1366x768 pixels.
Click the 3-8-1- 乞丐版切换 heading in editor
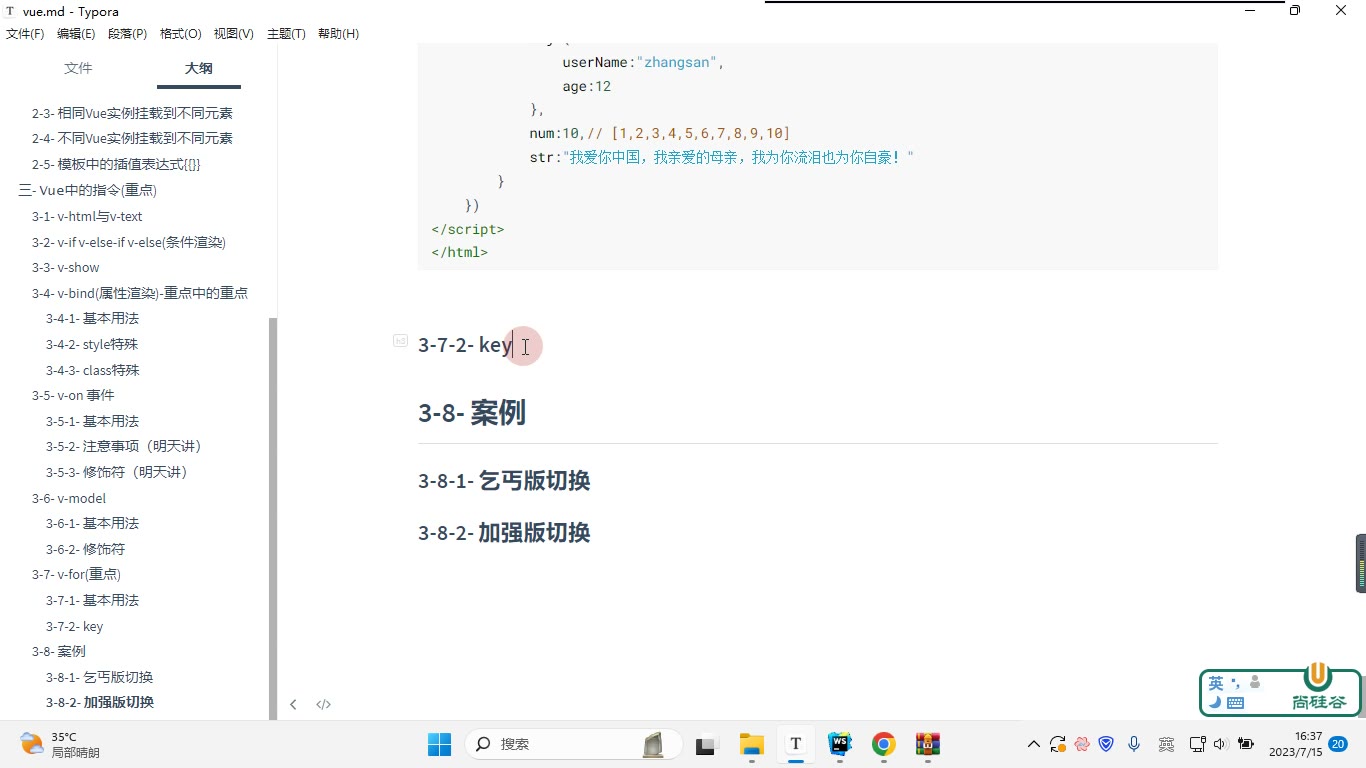504,481
